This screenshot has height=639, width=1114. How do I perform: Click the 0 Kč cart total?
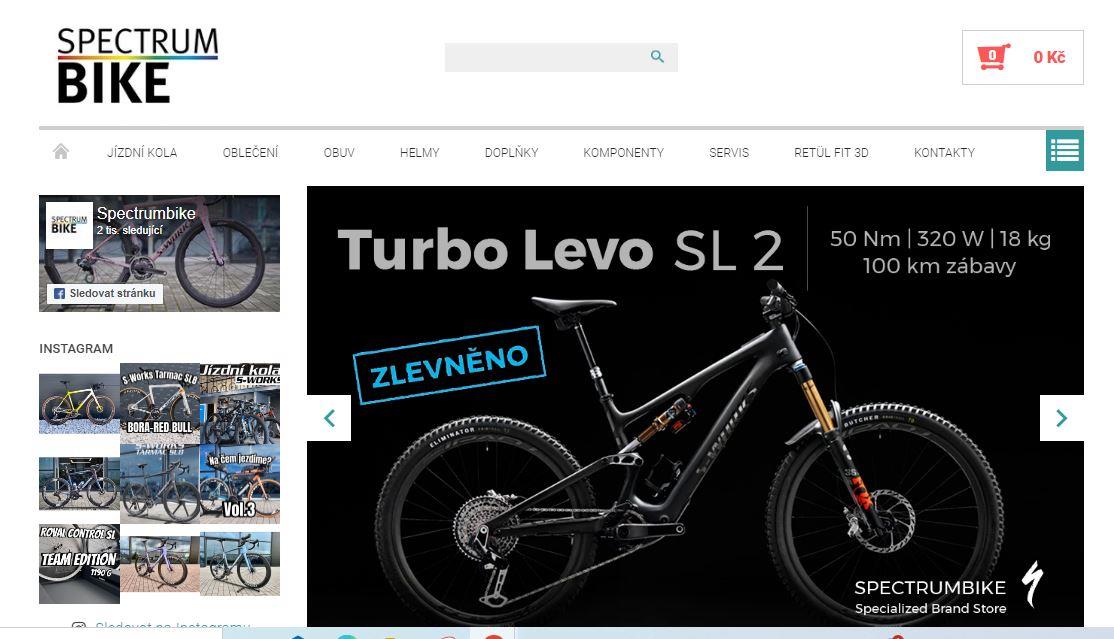[x=1049, y=57]
